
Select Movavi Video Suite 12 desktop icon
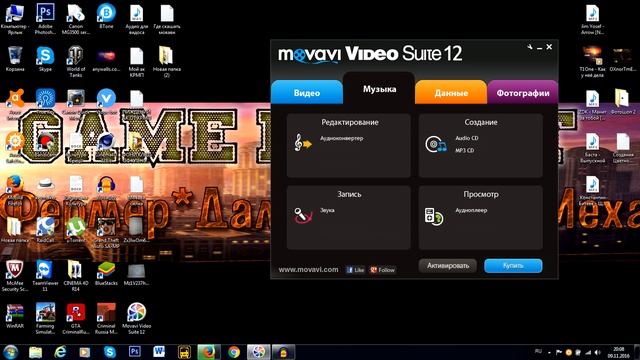[x=136, y=319]
